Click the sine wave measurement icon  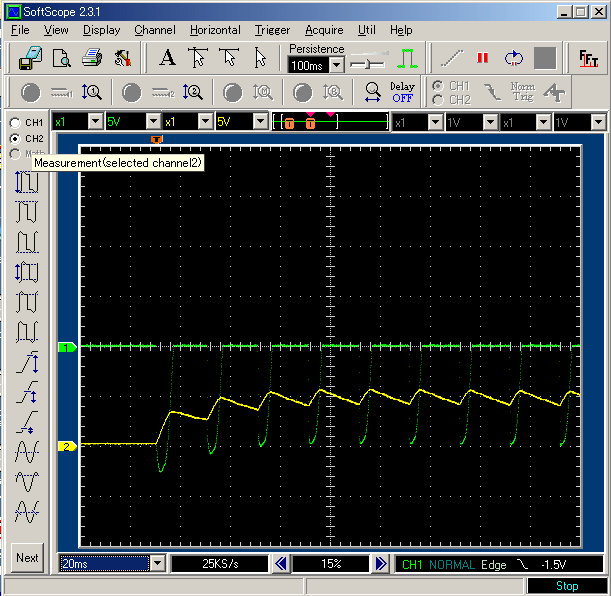point(27,451)
